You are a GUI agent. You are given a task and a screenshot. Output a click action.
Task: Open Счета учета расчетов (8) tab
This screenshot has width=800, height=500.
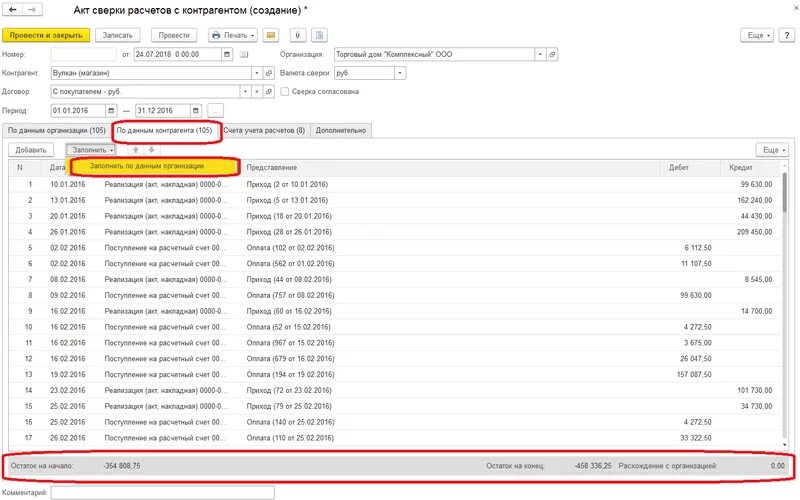coord(264,131)
